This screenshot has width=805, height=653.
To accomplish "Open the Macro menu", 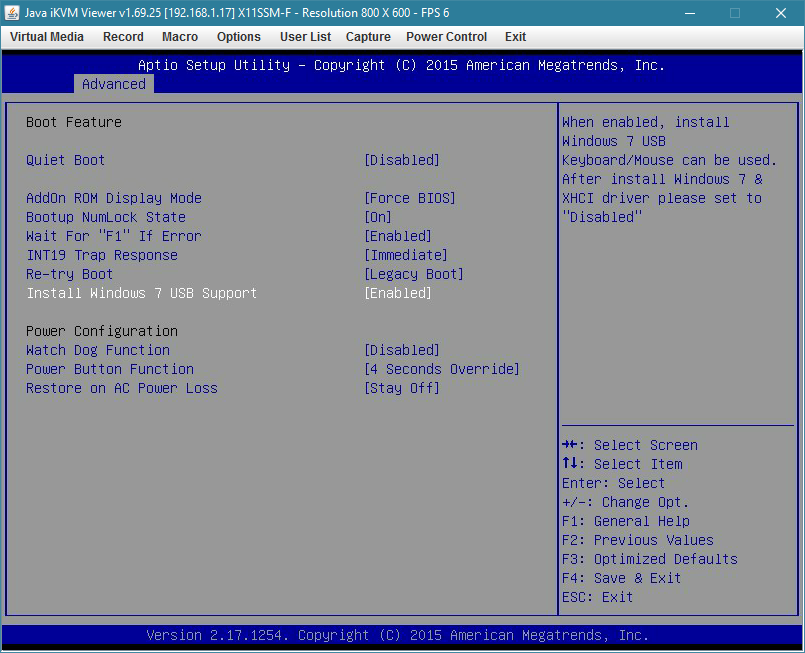I will 180,37.
